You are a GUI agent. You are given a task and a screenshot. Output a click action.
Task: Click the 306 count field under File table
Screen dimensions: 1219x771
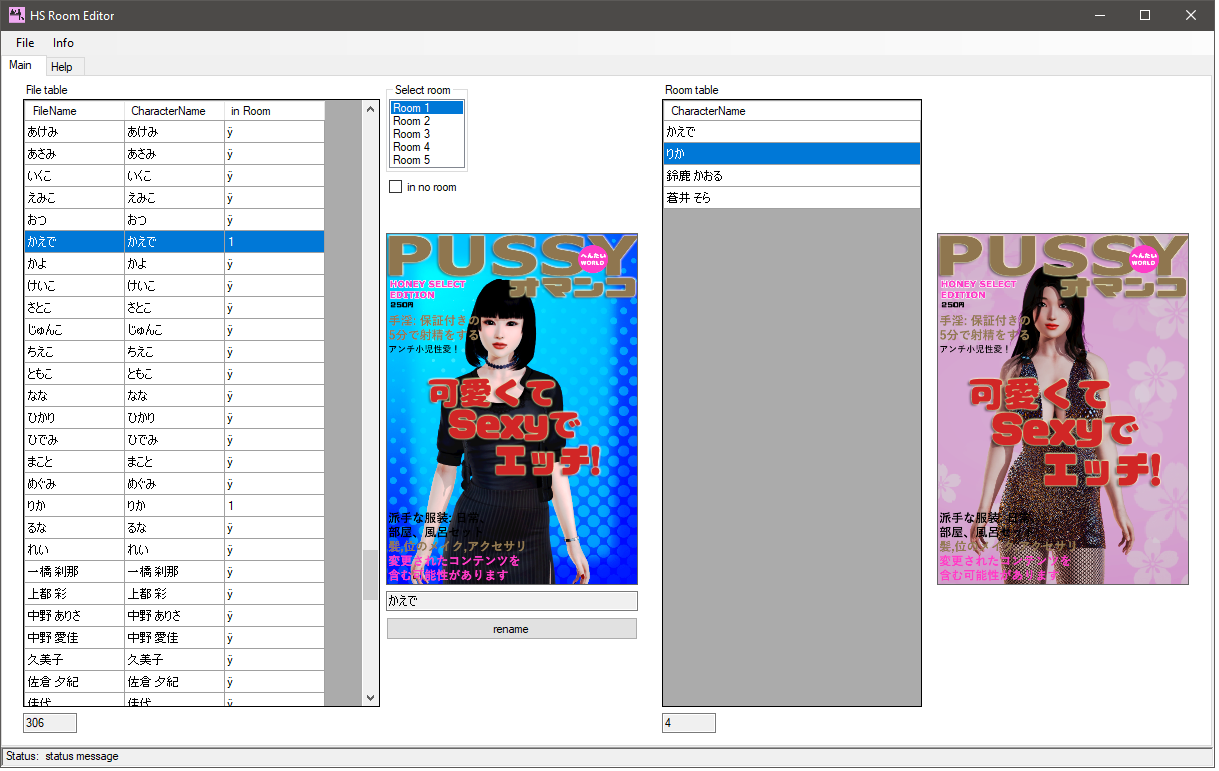[x=50, y=723]
